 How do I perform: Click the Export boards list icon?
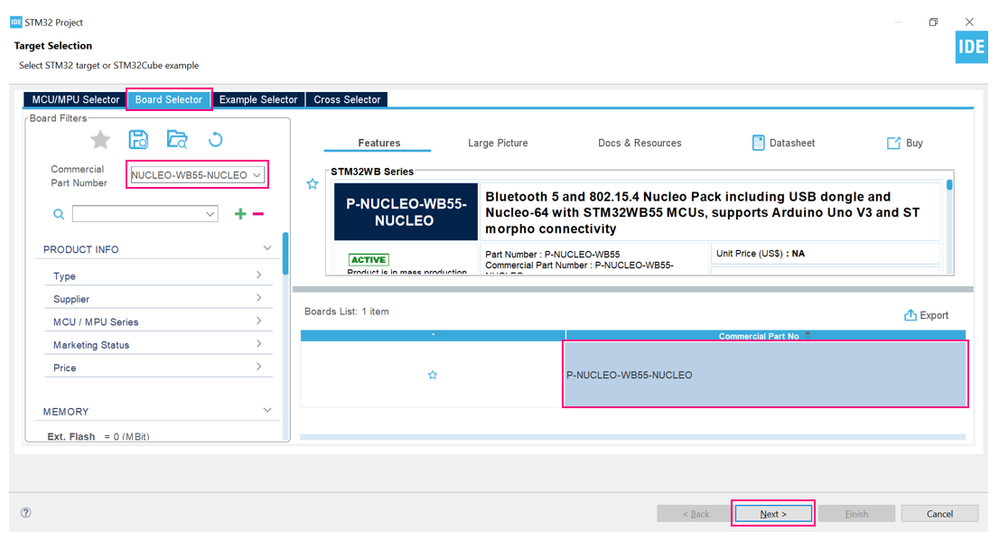point(910,315)
